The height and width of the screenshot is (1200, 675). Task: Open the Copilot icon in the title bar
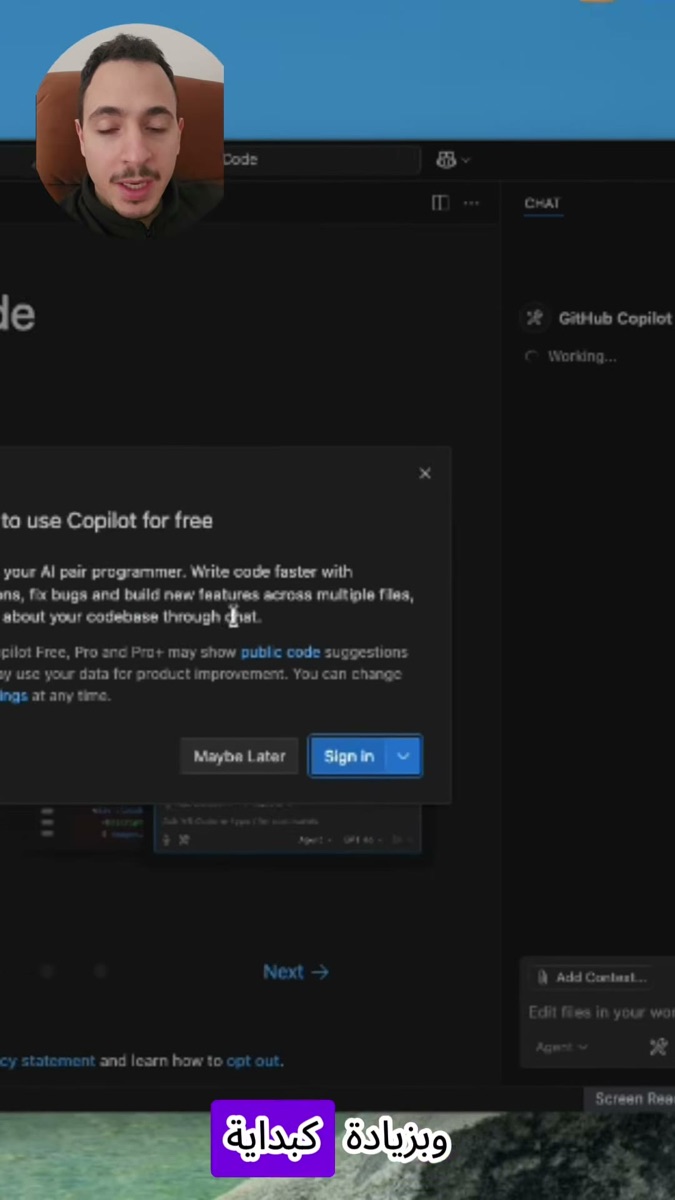coord(446,160)
